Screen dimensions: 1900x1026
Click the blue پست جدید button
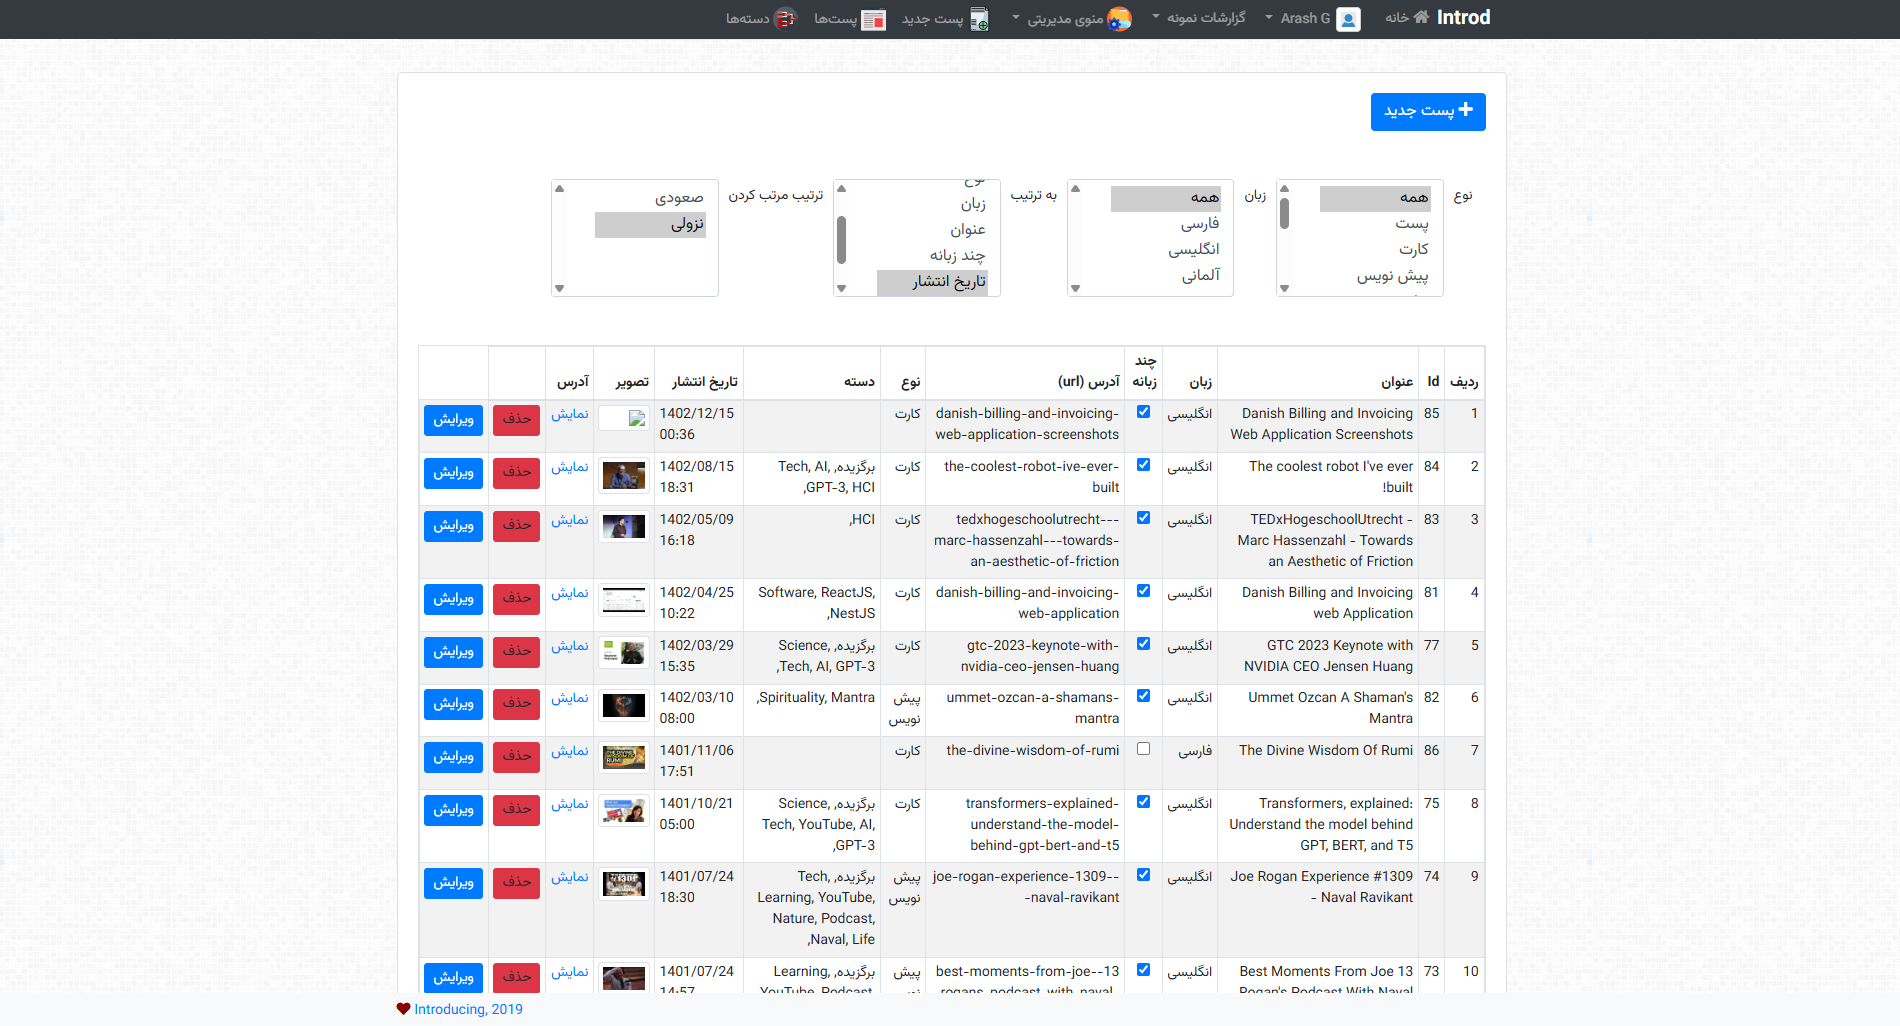1428,111
